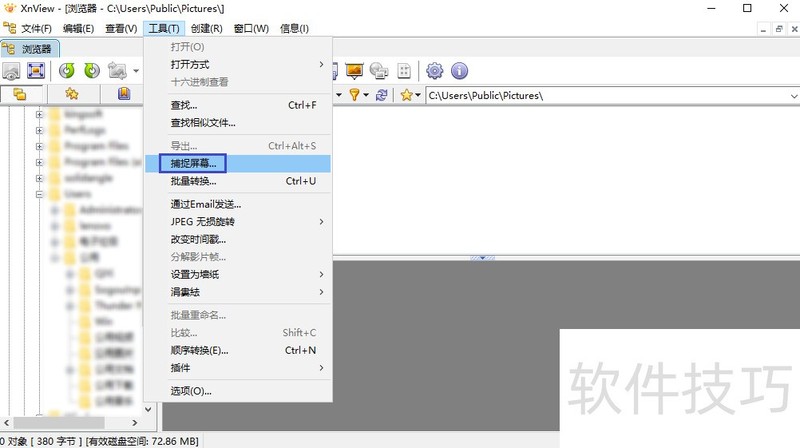
Task: Select 改变时间戳... menu entry
Action: tap(238, 239)
